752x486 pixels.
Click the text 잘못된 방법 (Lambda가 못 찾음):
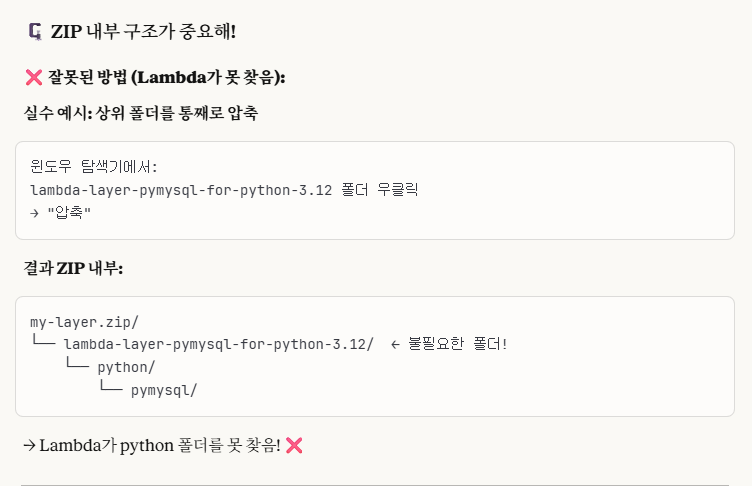166,77
